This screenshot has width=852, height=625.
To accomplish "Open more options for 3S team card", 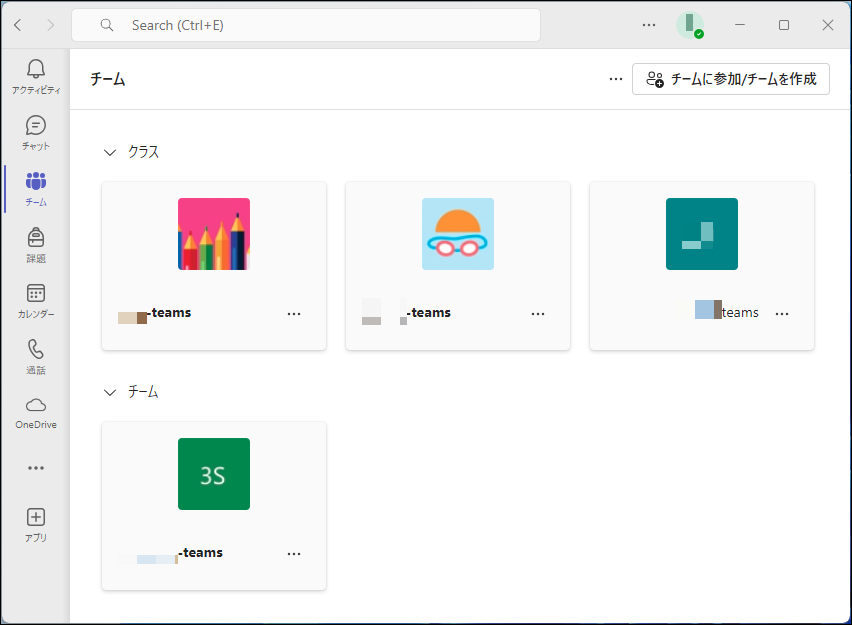I will point(294,553).
